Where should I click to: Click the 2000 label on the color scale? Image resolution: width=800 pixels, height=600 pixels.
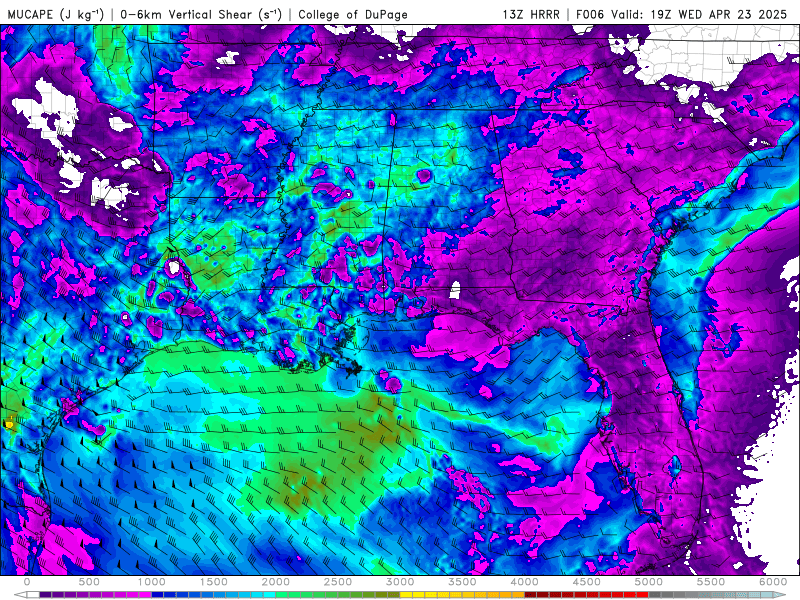(276, 582)
